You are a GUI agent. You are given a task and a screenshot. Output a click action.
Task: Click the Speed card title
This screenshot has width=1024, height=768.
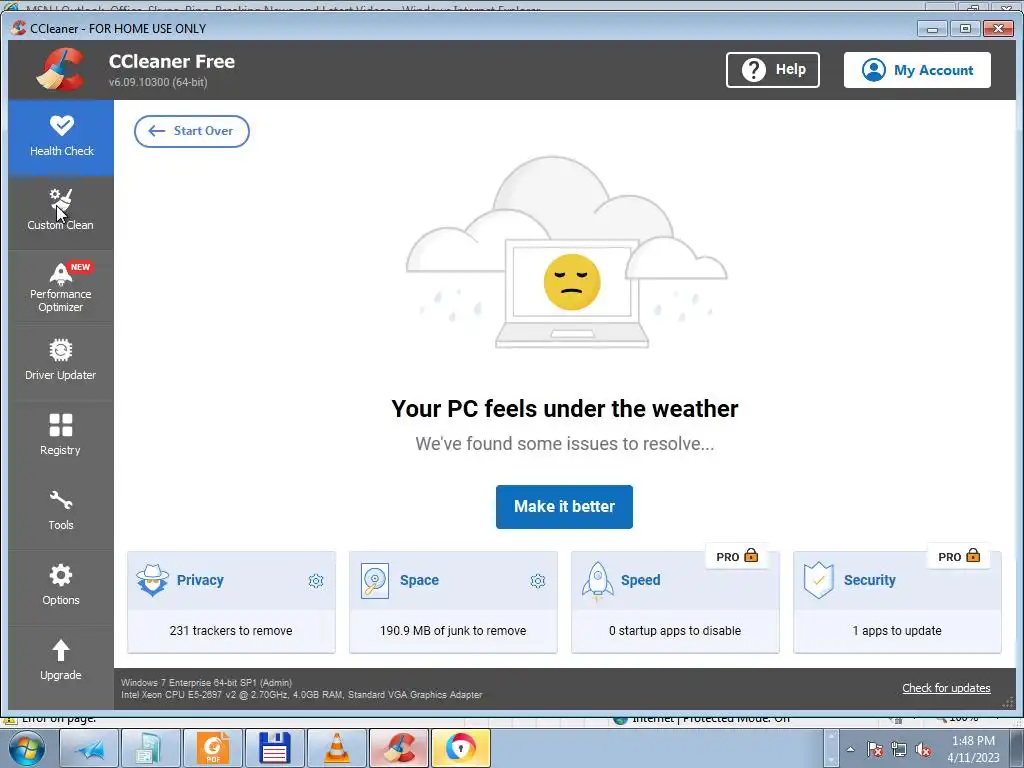pyautogui.click(x=641, y=580)
